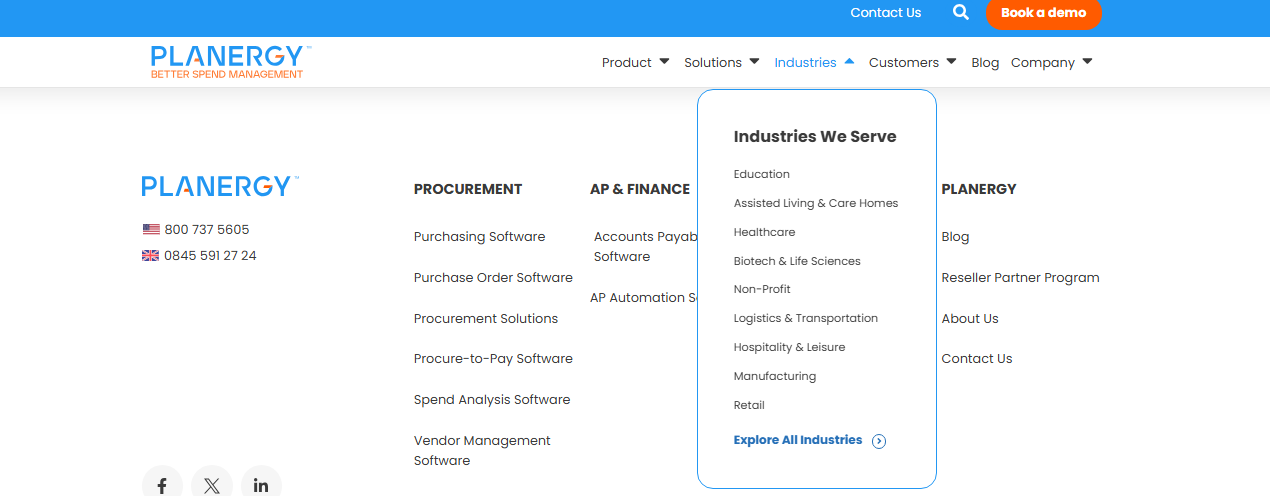Click the Book a demo button
This screenshot has height=496, width=1270.
pyautogui.click(x=1043, y=13)
